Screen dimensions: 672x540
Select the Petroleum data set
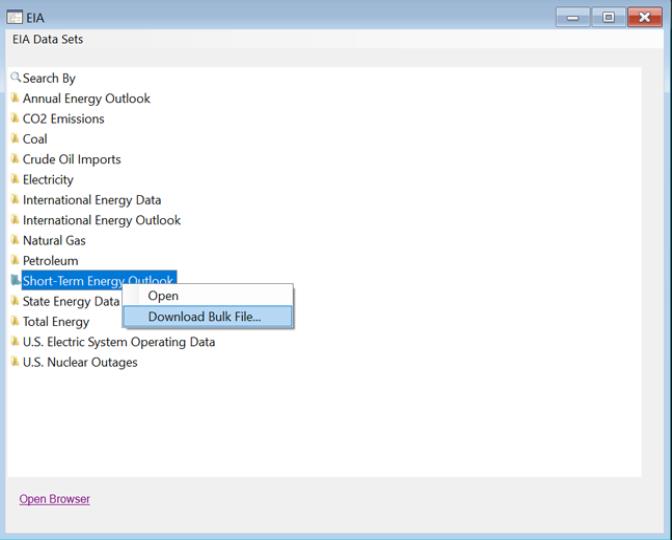click(x=50, y=261)
